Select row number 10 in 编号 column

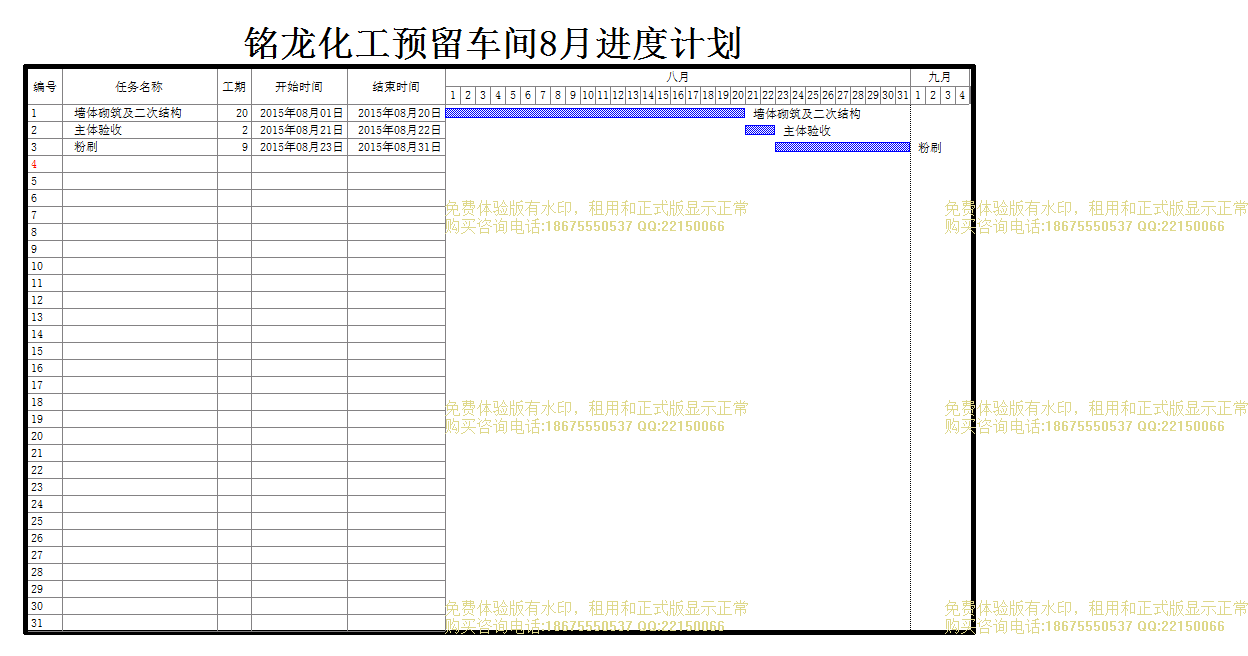pyautogui.click(x=45, y=266)
